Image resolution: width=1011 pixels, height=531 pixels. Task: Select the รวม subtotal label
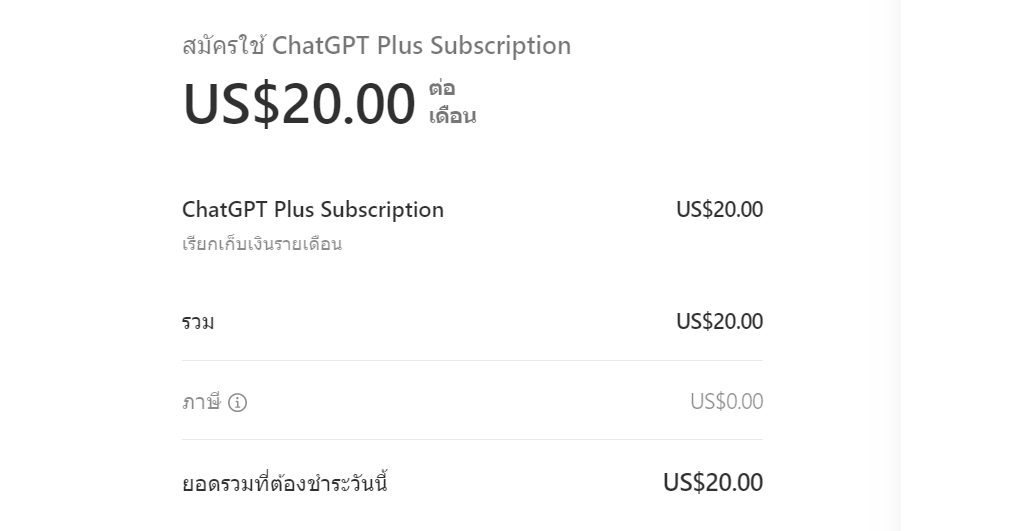198,322
